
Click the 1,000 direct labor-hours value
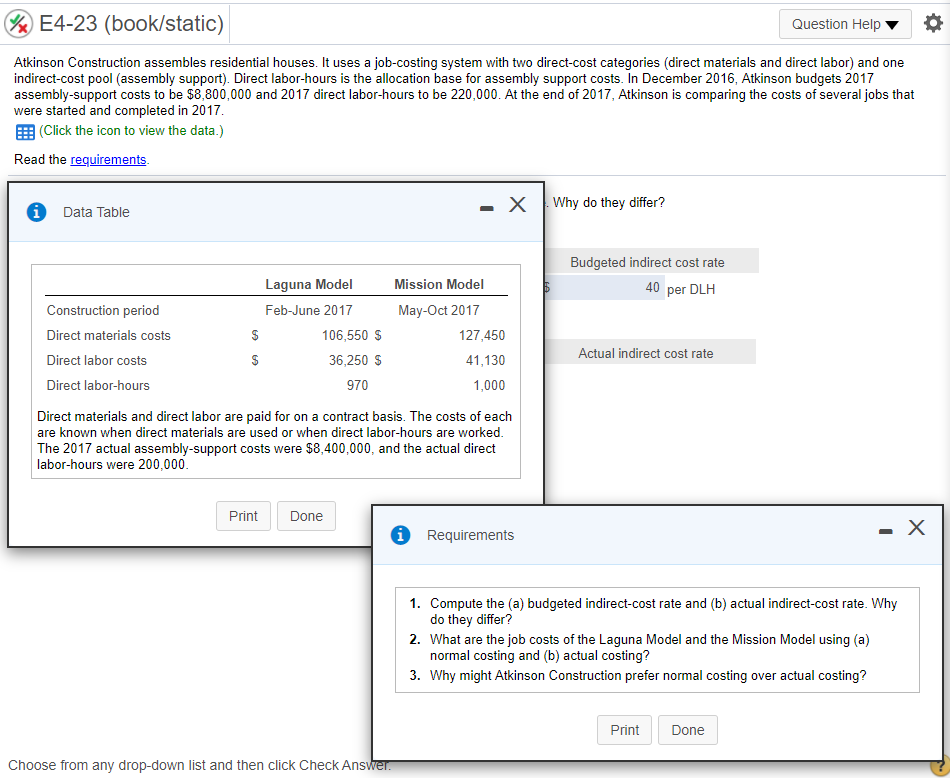(x=489, y=385)
